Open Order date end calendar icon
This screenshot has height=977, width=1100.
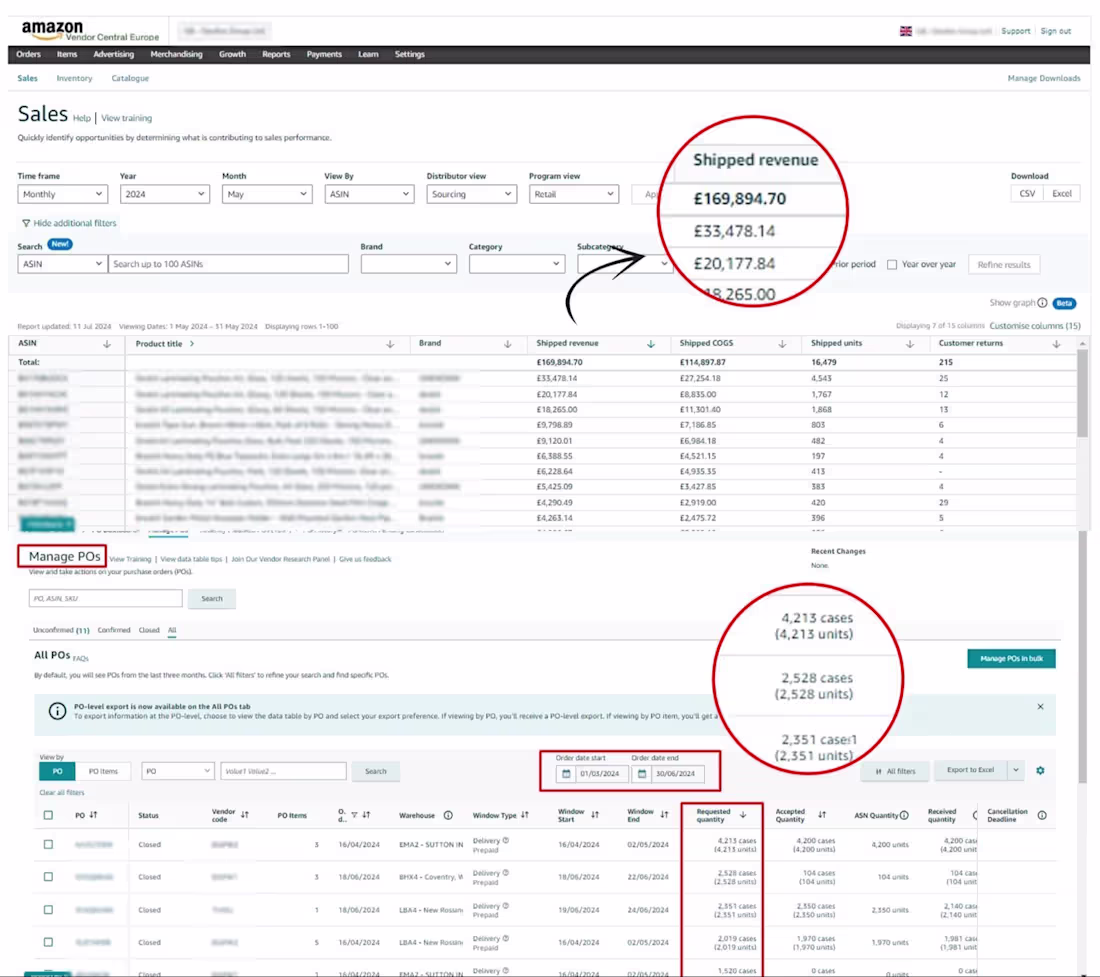click(x=642, y=774)
